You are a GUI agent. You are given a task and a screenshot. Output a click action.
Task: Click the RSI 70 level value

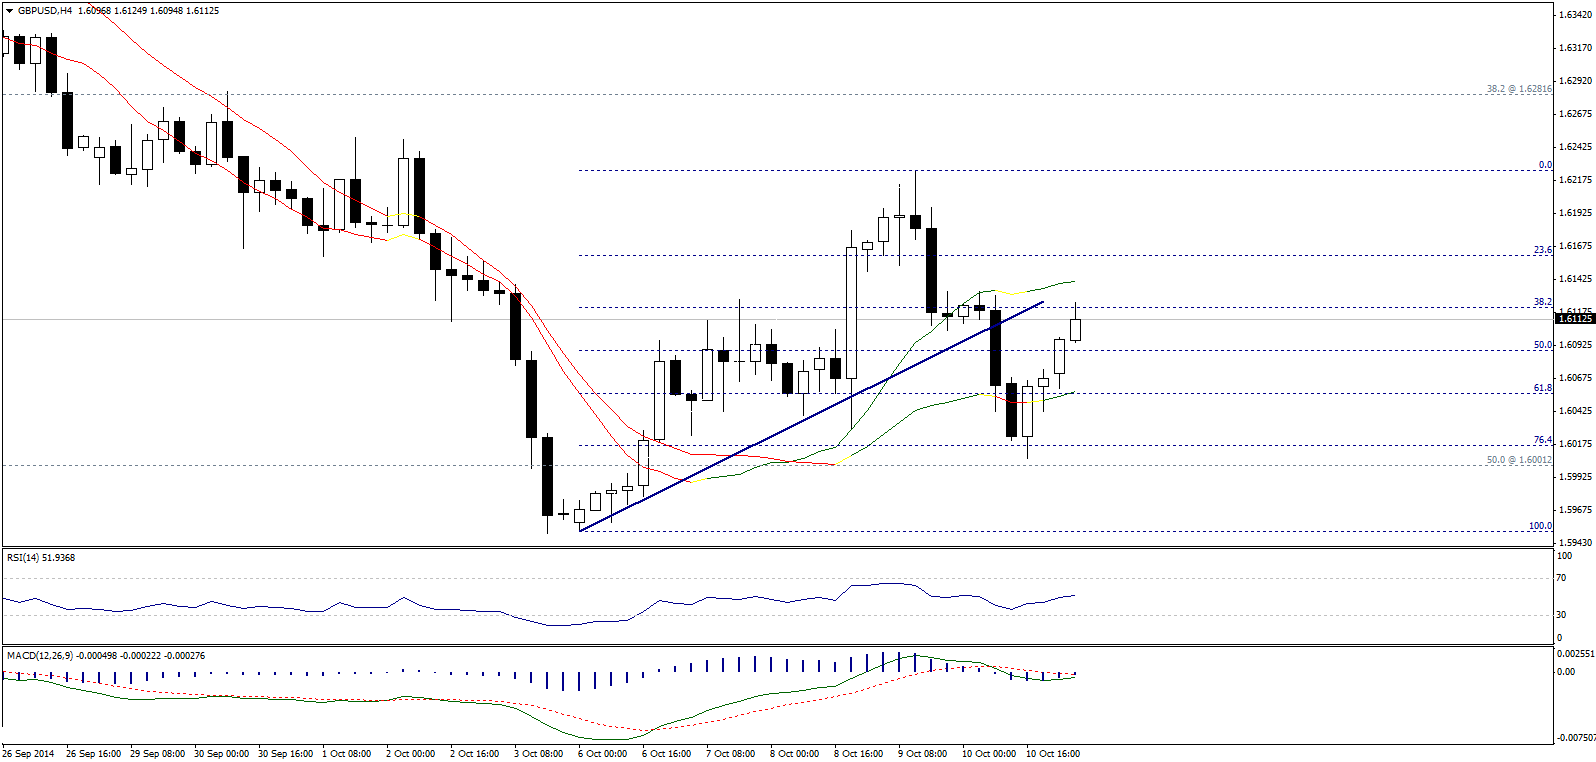coord(1561,578)
